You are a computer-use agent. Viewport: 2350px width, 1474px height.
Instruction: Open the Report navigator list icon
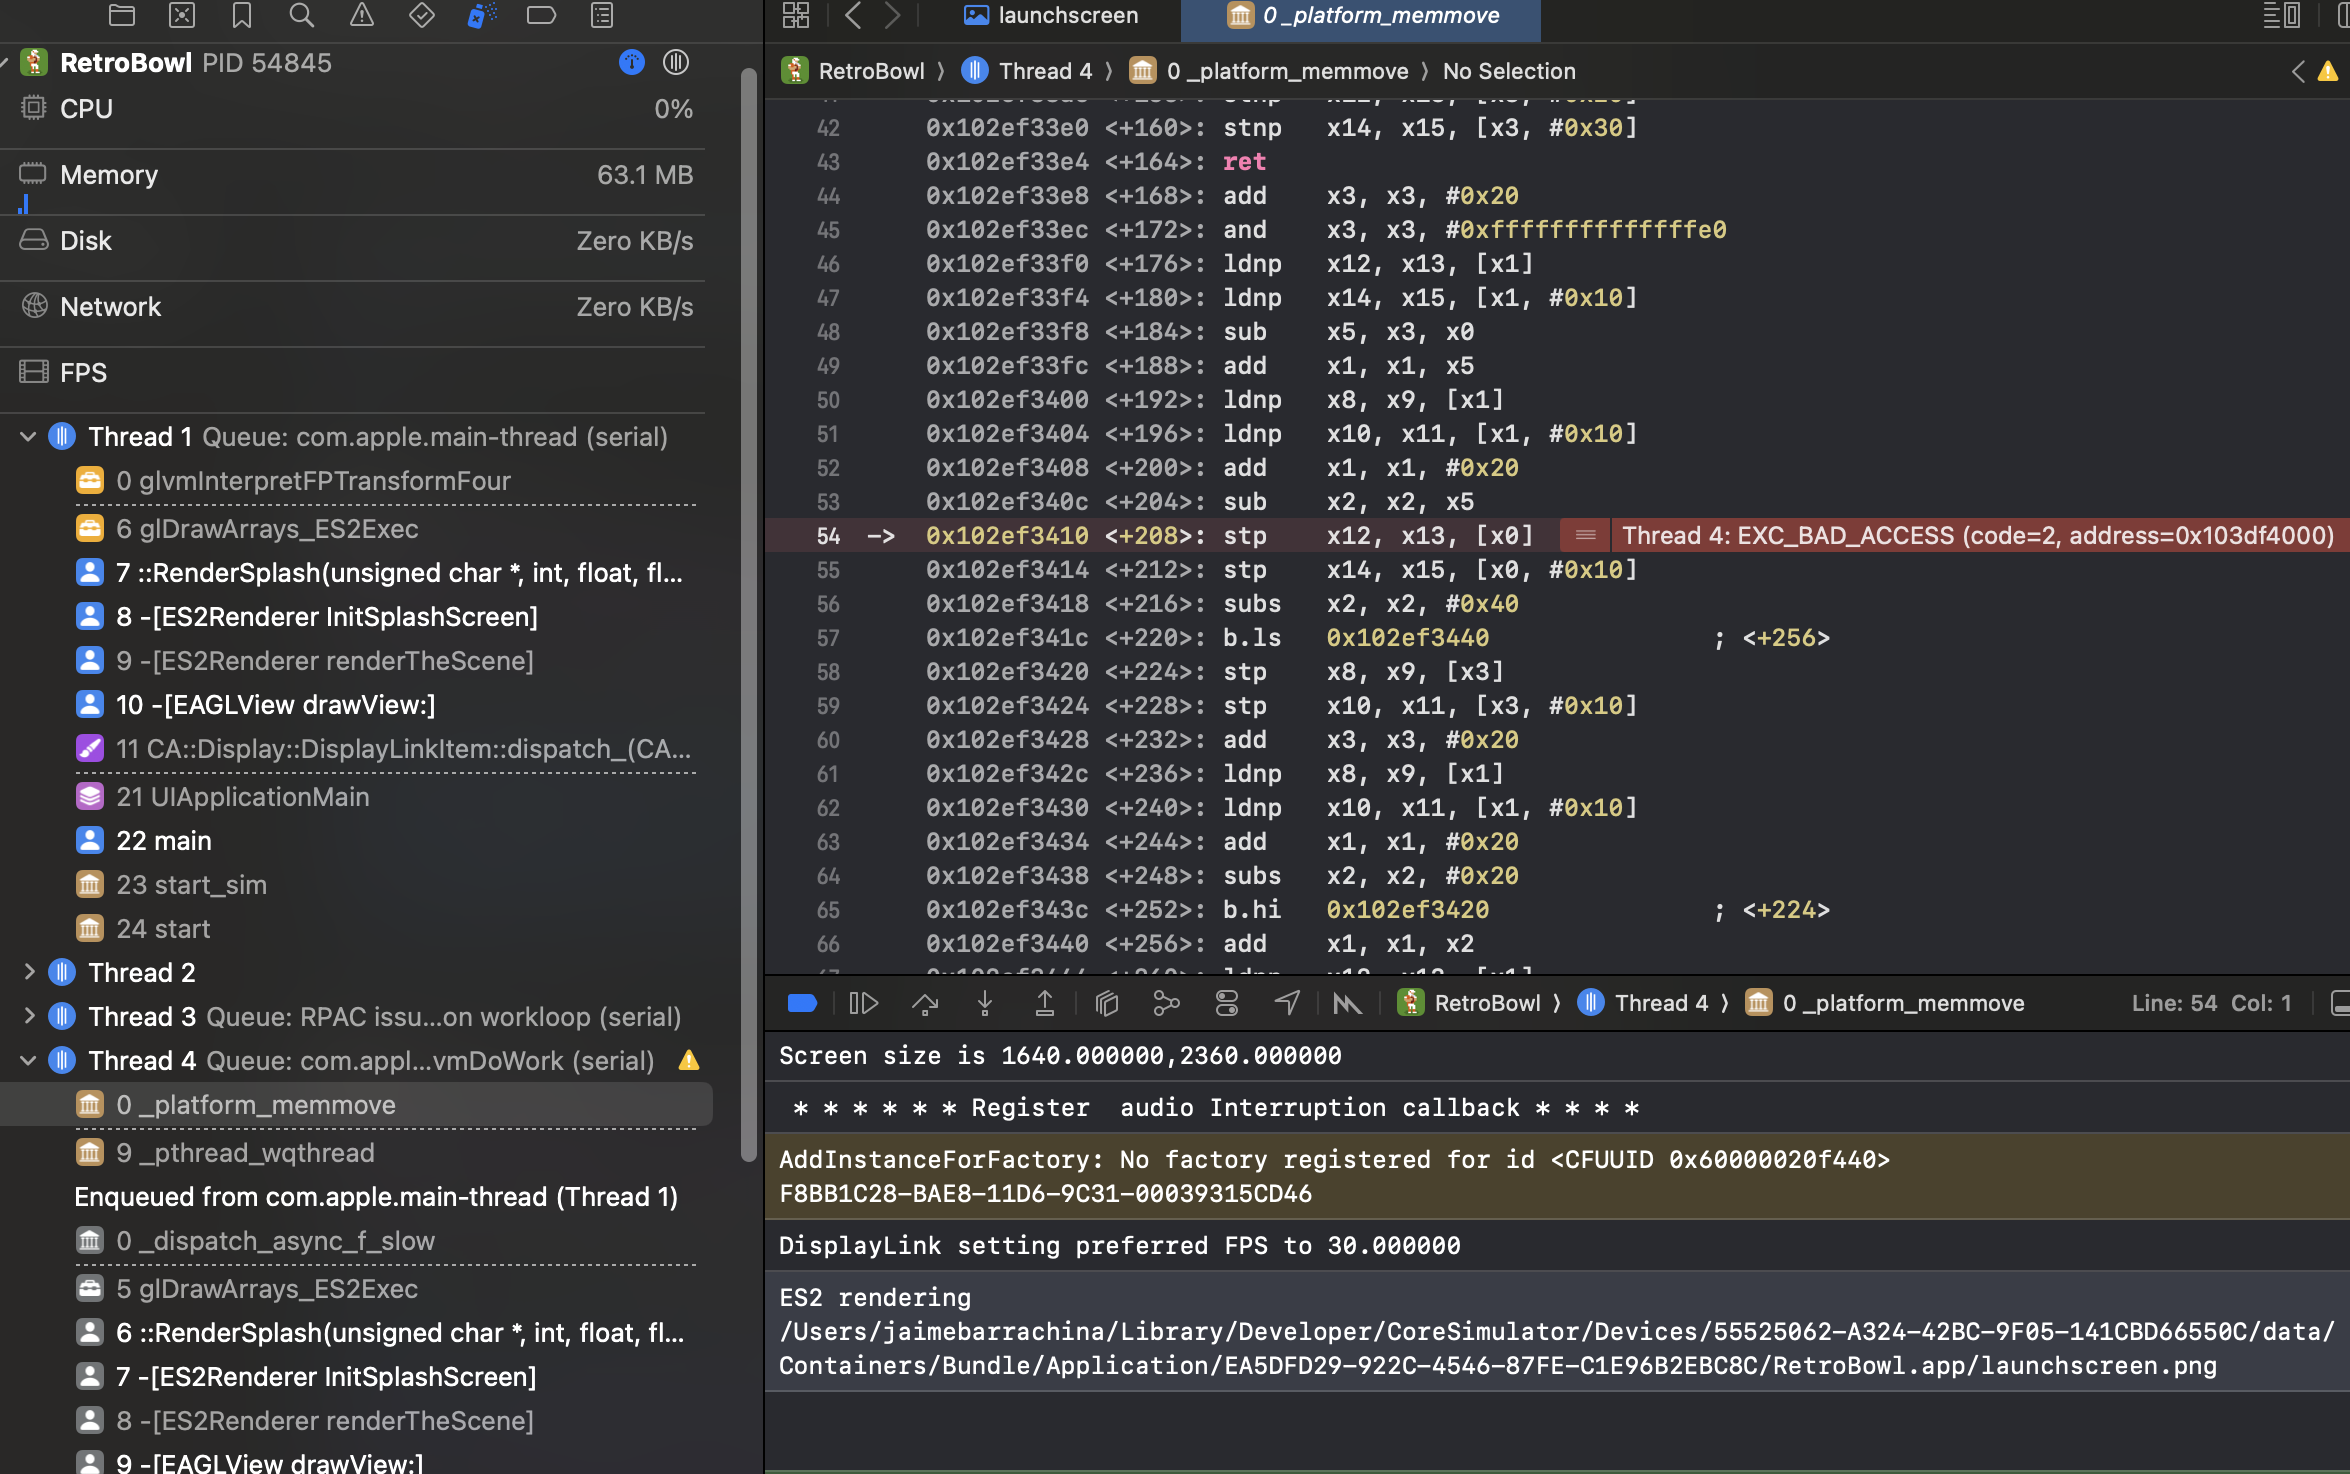[x=602, y=15]
